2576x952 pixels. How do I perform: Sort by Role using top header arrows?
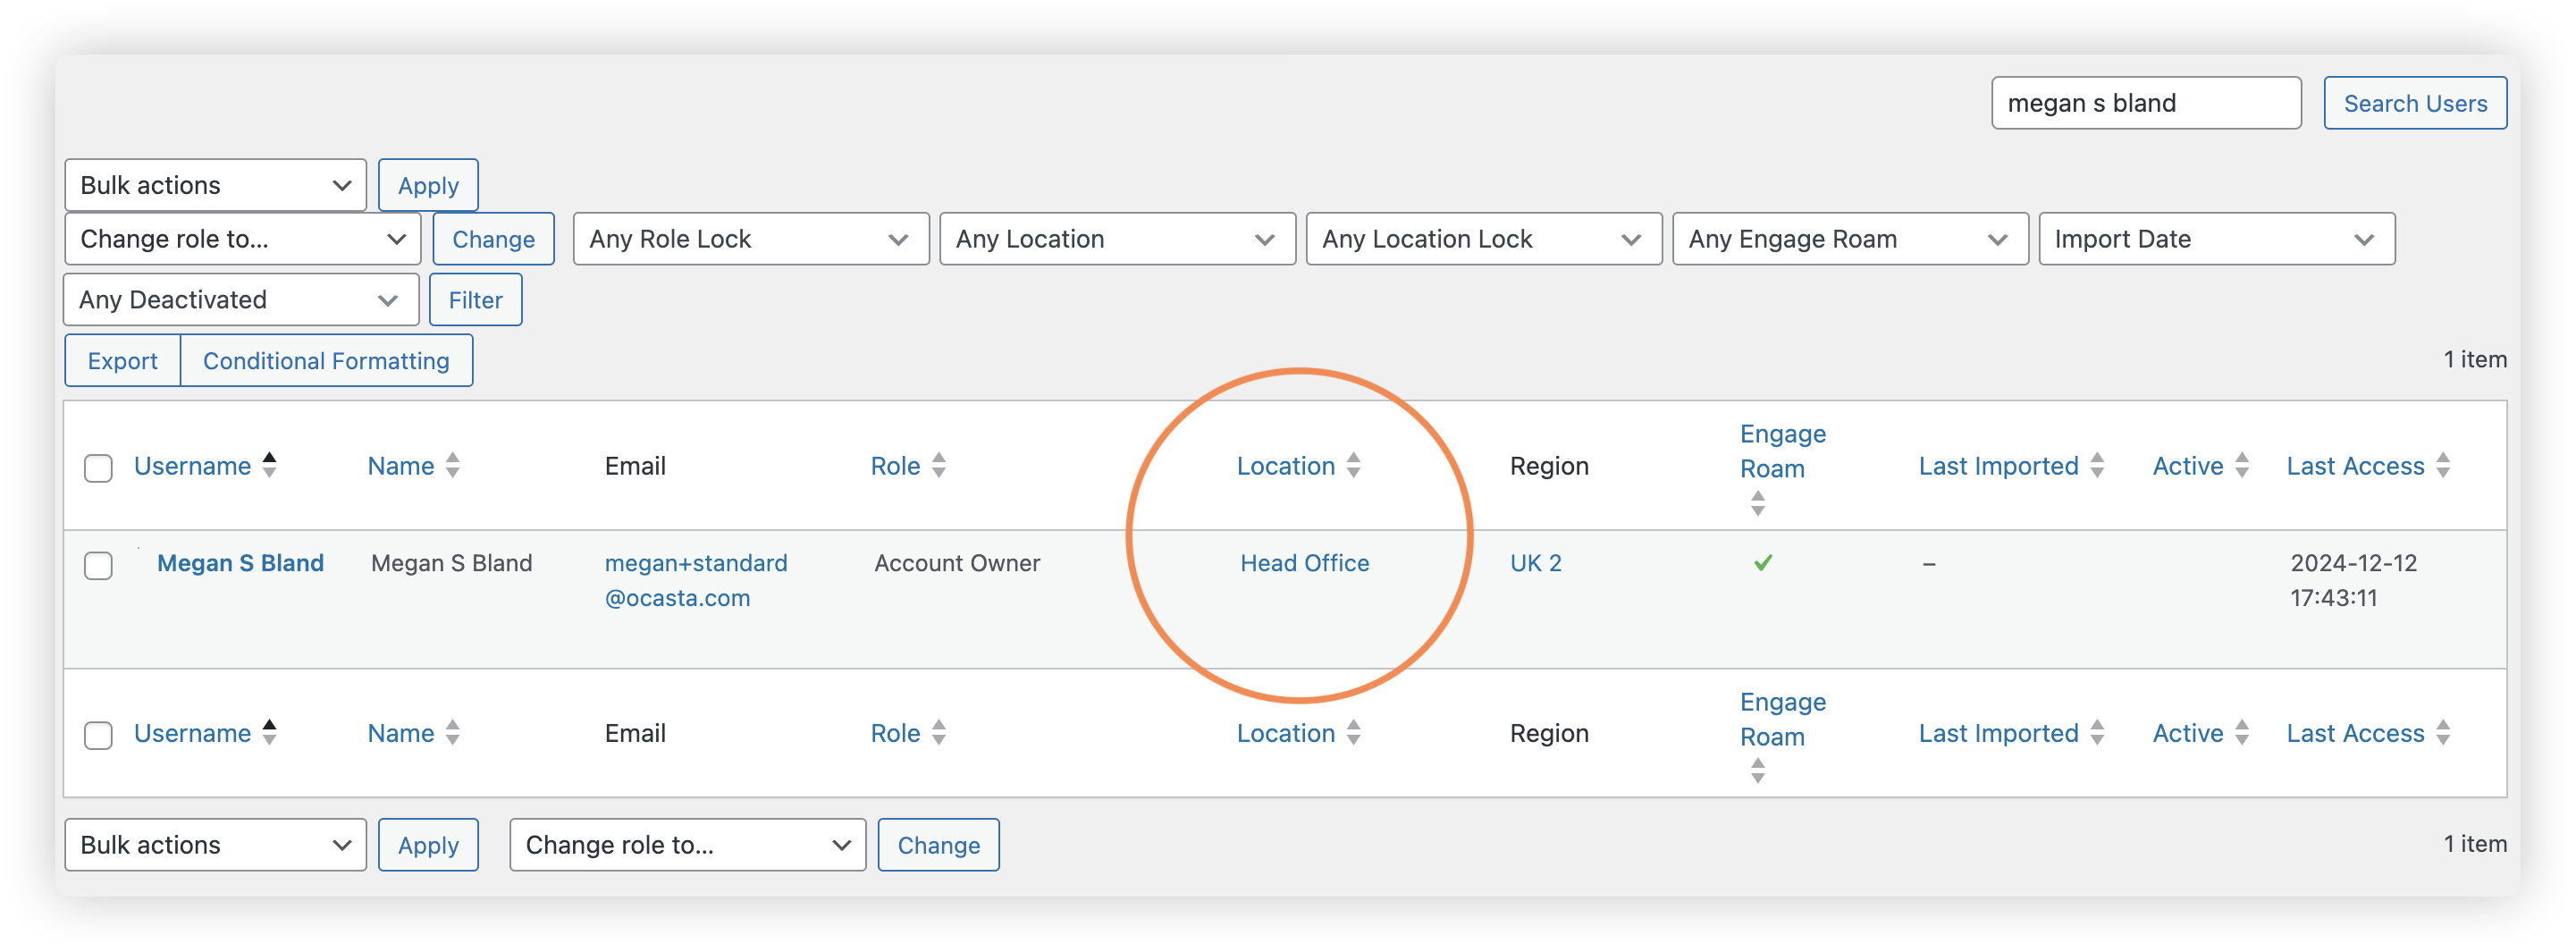[939, 465]
